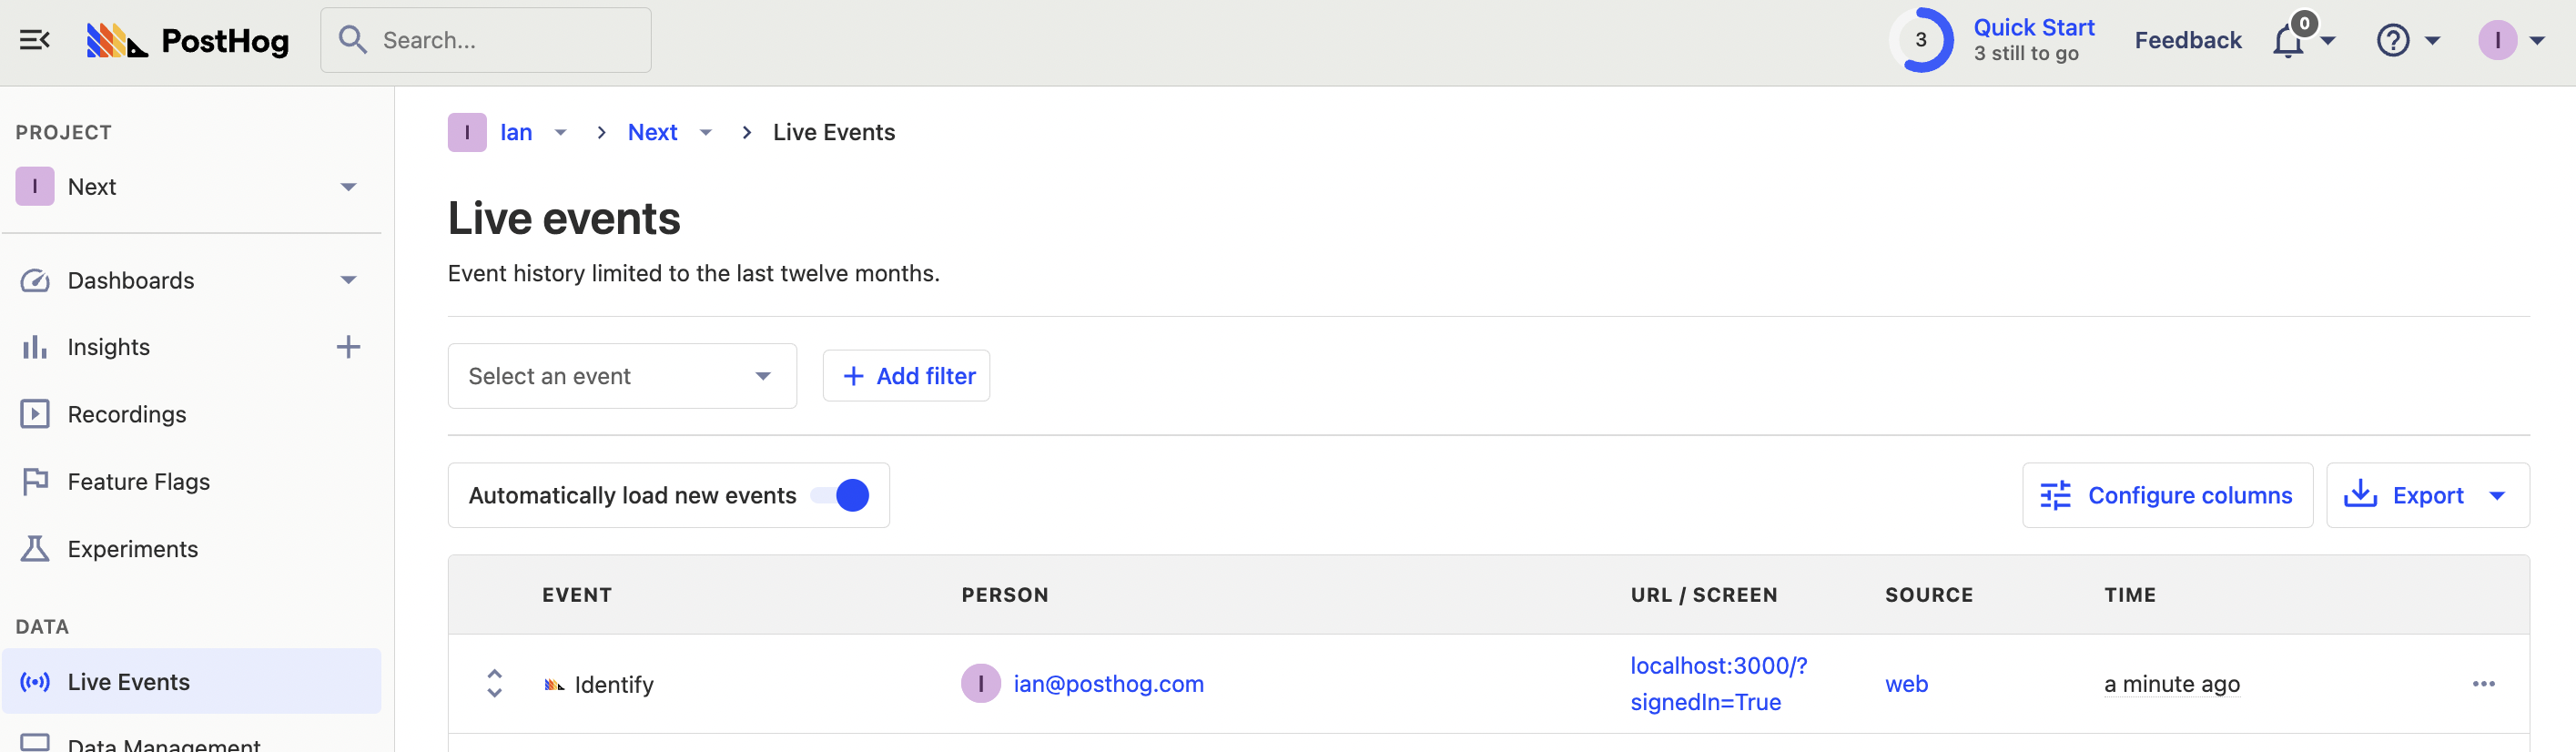This screenshot has width=2576, height=752.
Task: Click the PostHog logo
Action: pyautogui.click(x=188, y=40)
